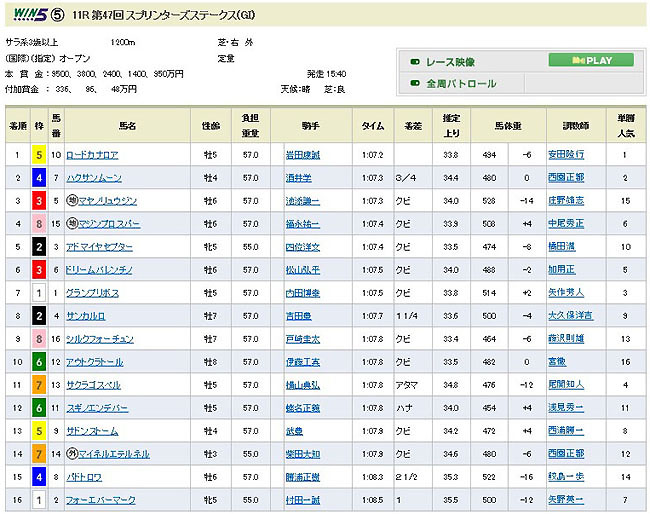
Task: Click the タイム column header
Action: pyautogui.click(x=372, y=126)
